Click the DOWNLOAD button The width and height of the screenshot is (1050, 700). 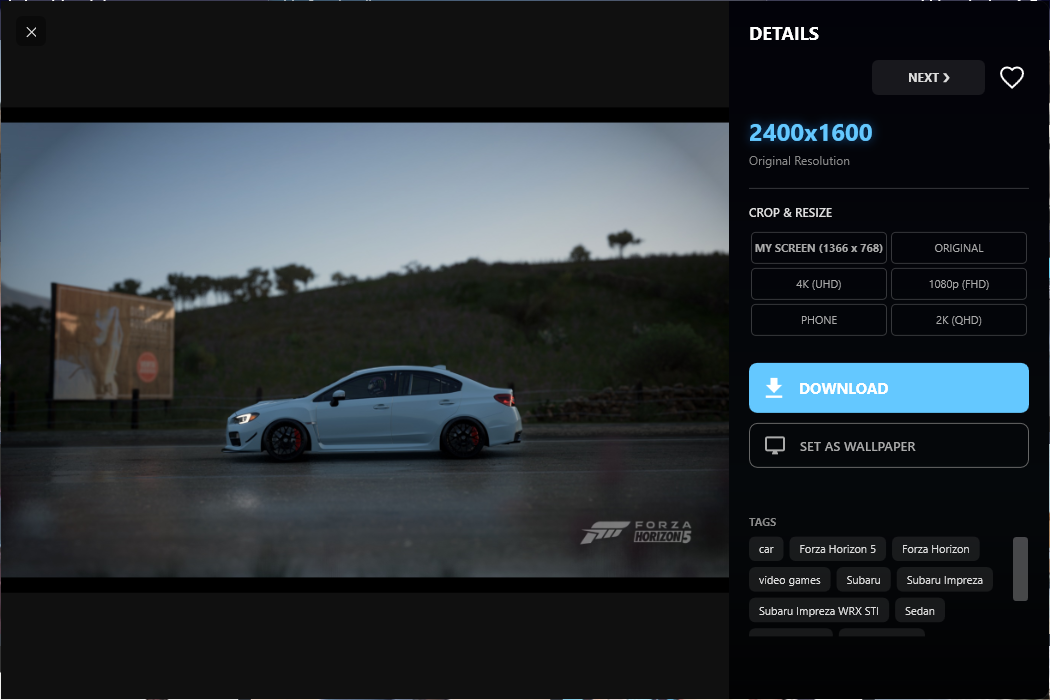(889, 388)
